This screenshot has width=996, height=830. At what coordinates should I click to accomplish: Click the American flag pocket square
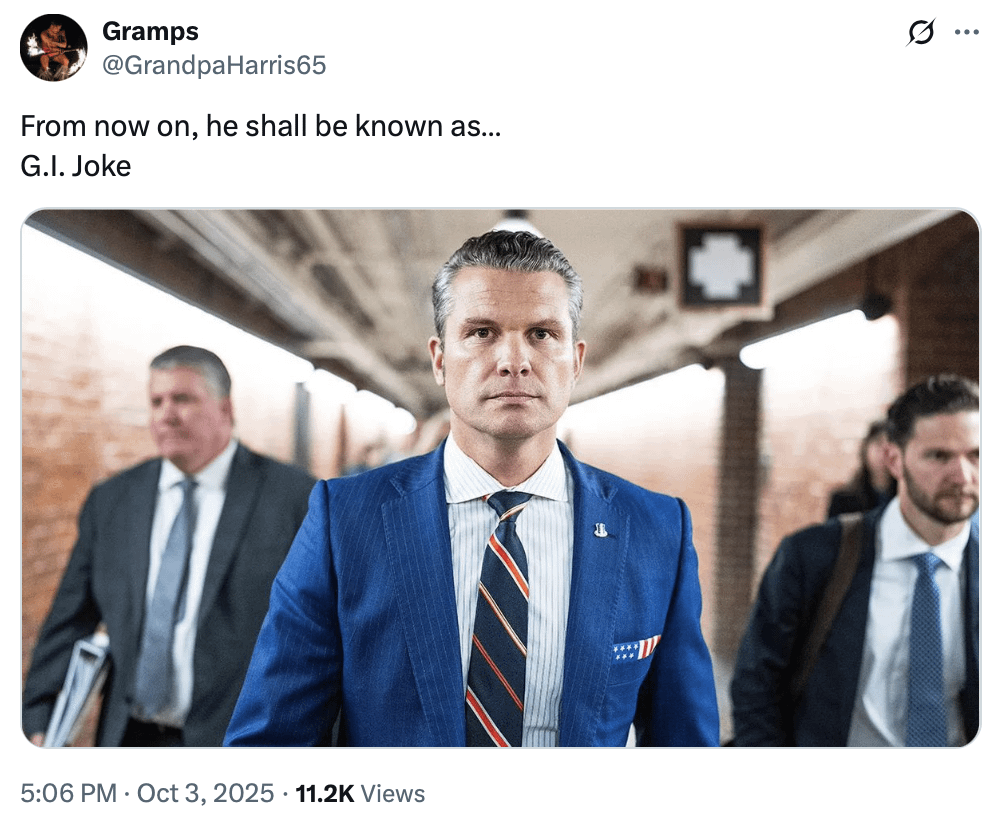click(x=636, y=648)
